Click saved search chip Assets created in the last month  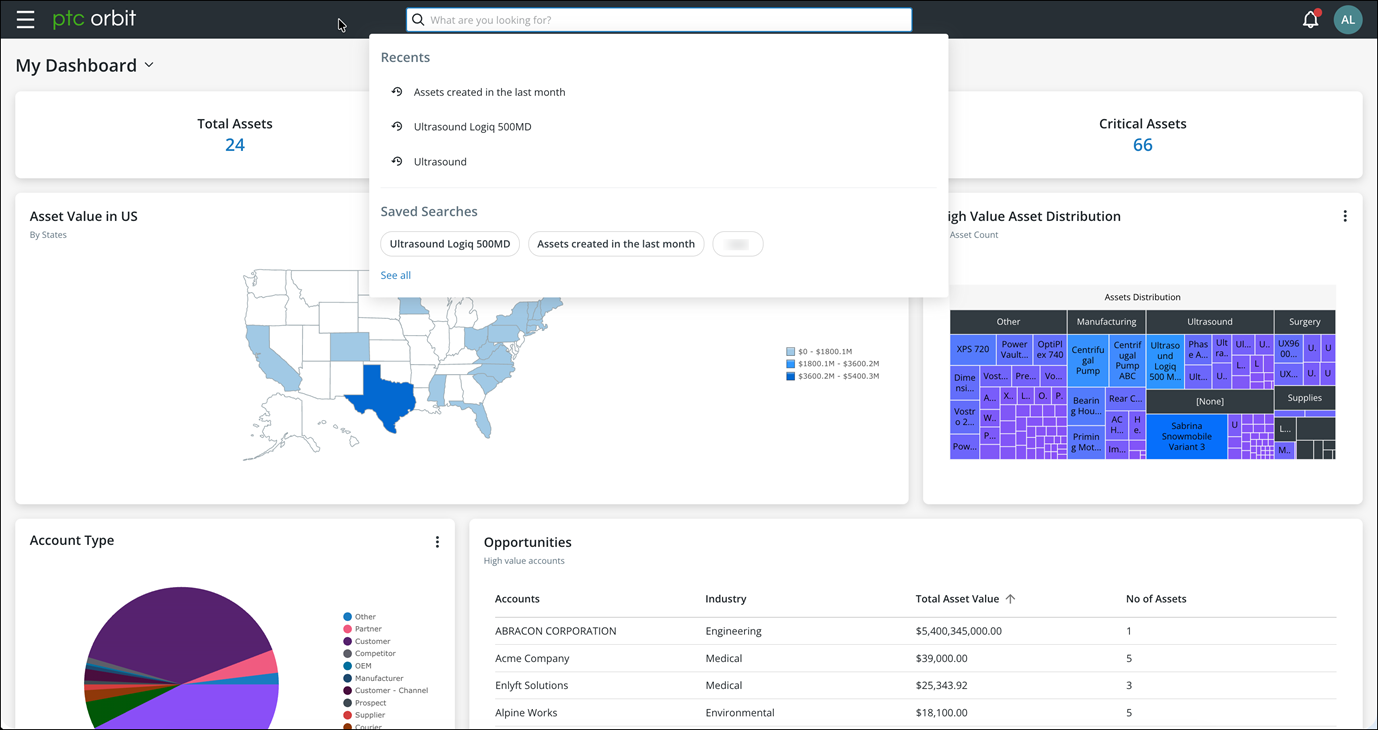(616, 244)
